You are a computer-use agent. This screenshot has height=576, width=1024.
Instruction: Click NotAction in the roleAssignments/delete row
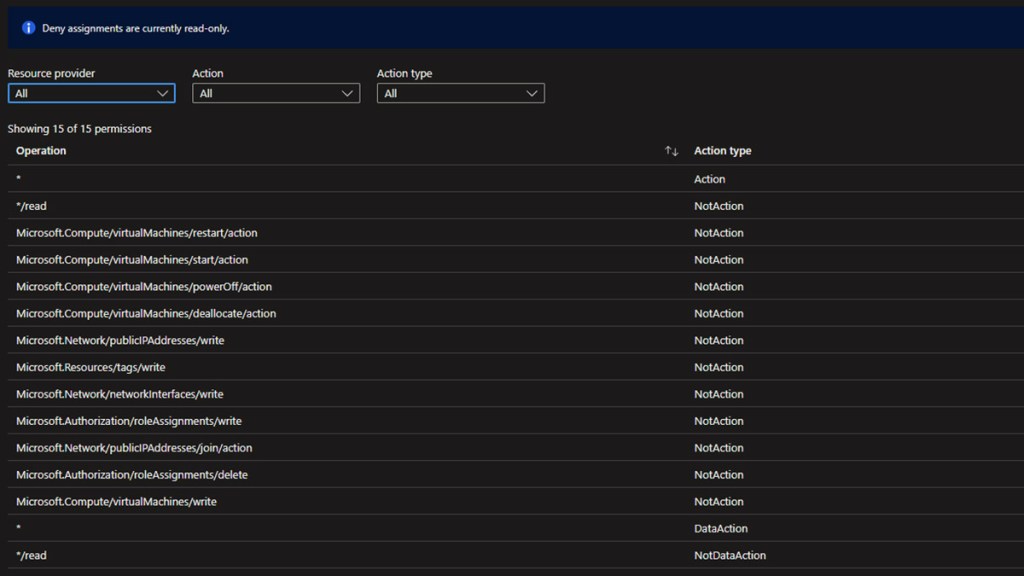click(718, 475)
